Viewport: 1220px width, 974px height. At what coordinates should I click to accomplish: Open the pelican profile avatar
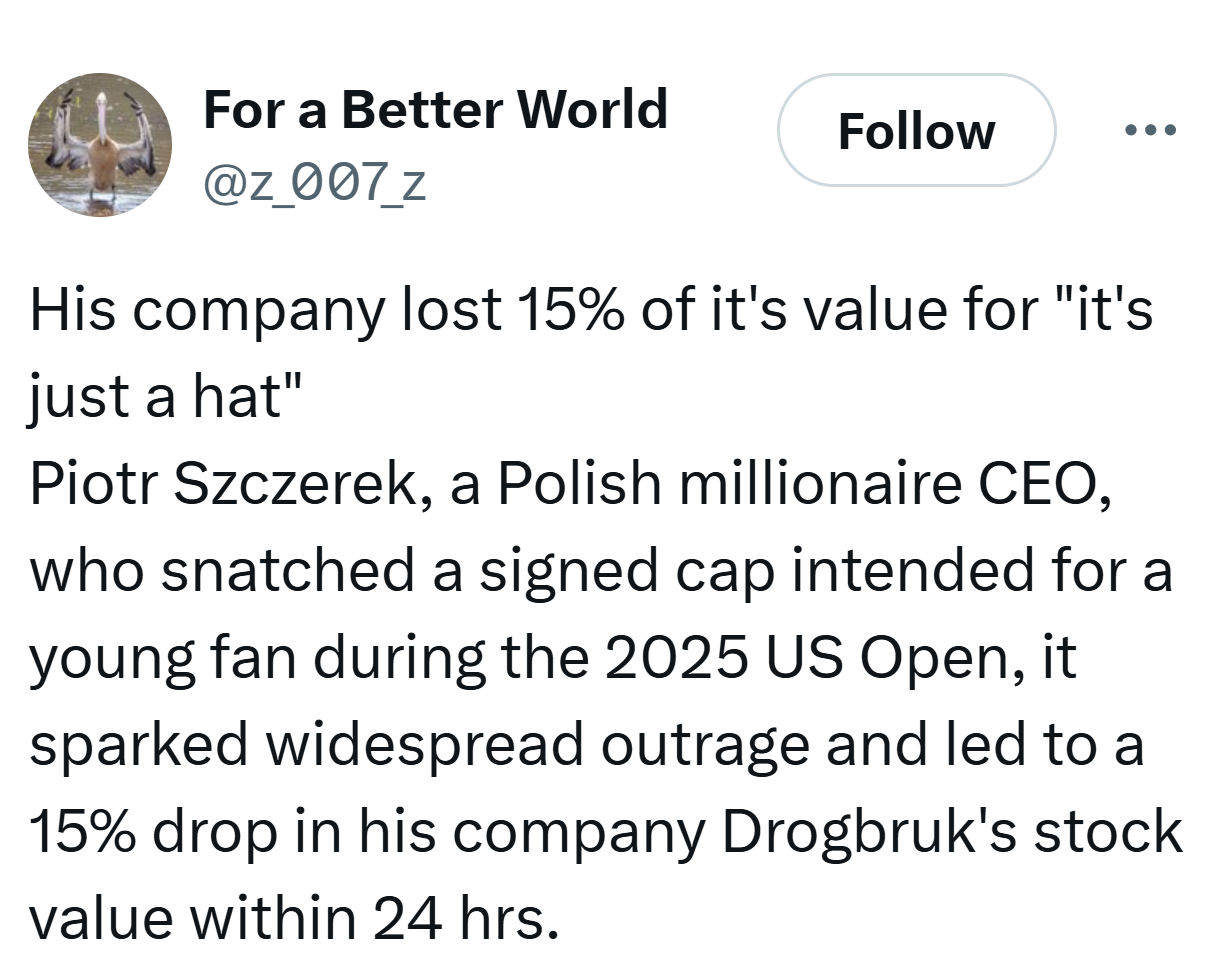tap(99, 143)
